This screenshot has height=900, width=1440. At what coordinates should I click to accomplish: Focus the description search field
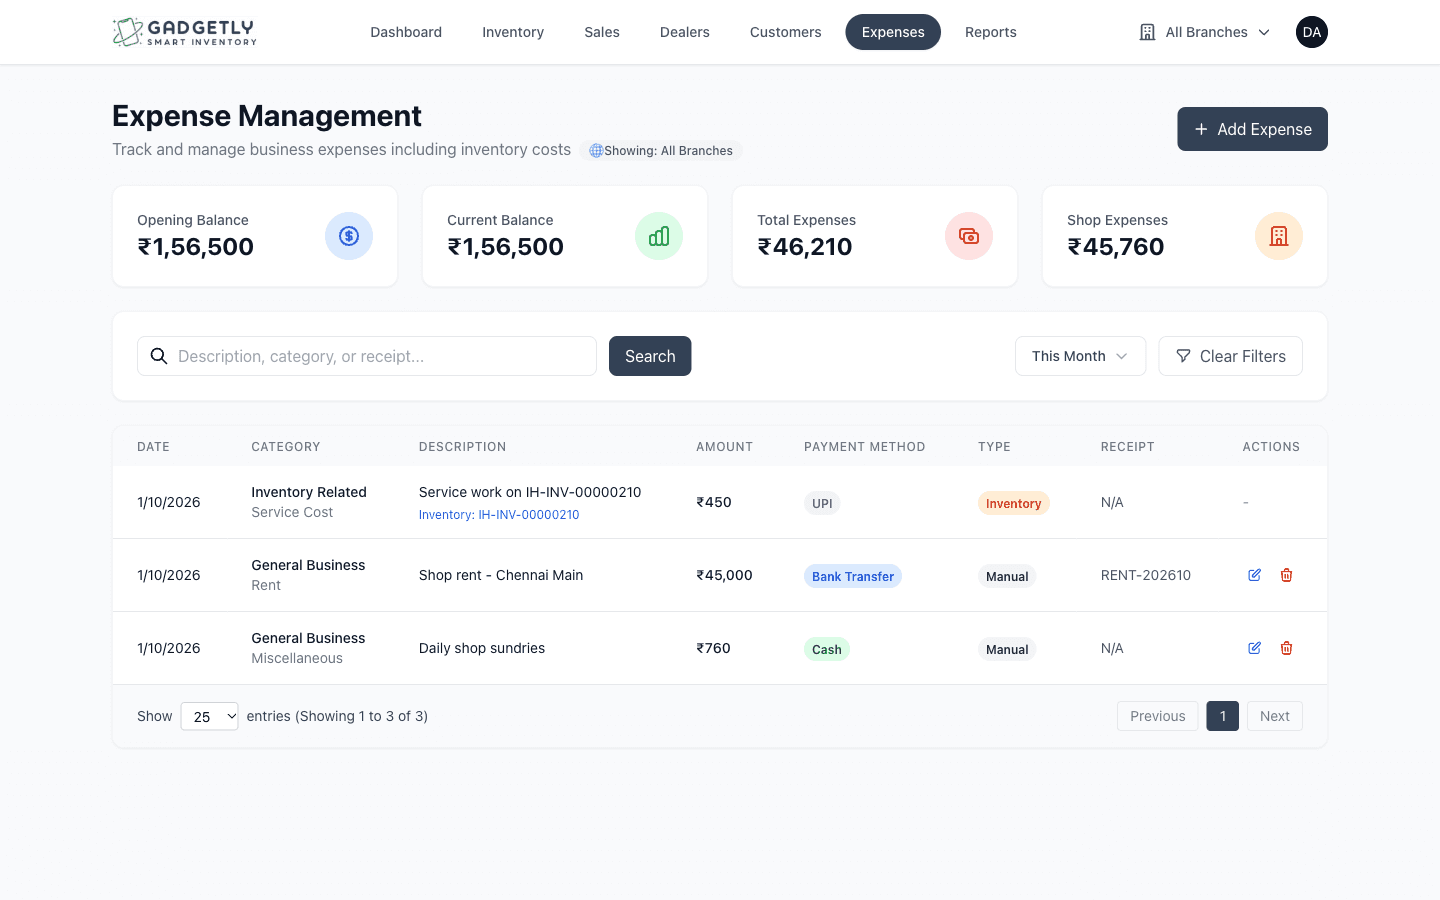tap(367, 356)
